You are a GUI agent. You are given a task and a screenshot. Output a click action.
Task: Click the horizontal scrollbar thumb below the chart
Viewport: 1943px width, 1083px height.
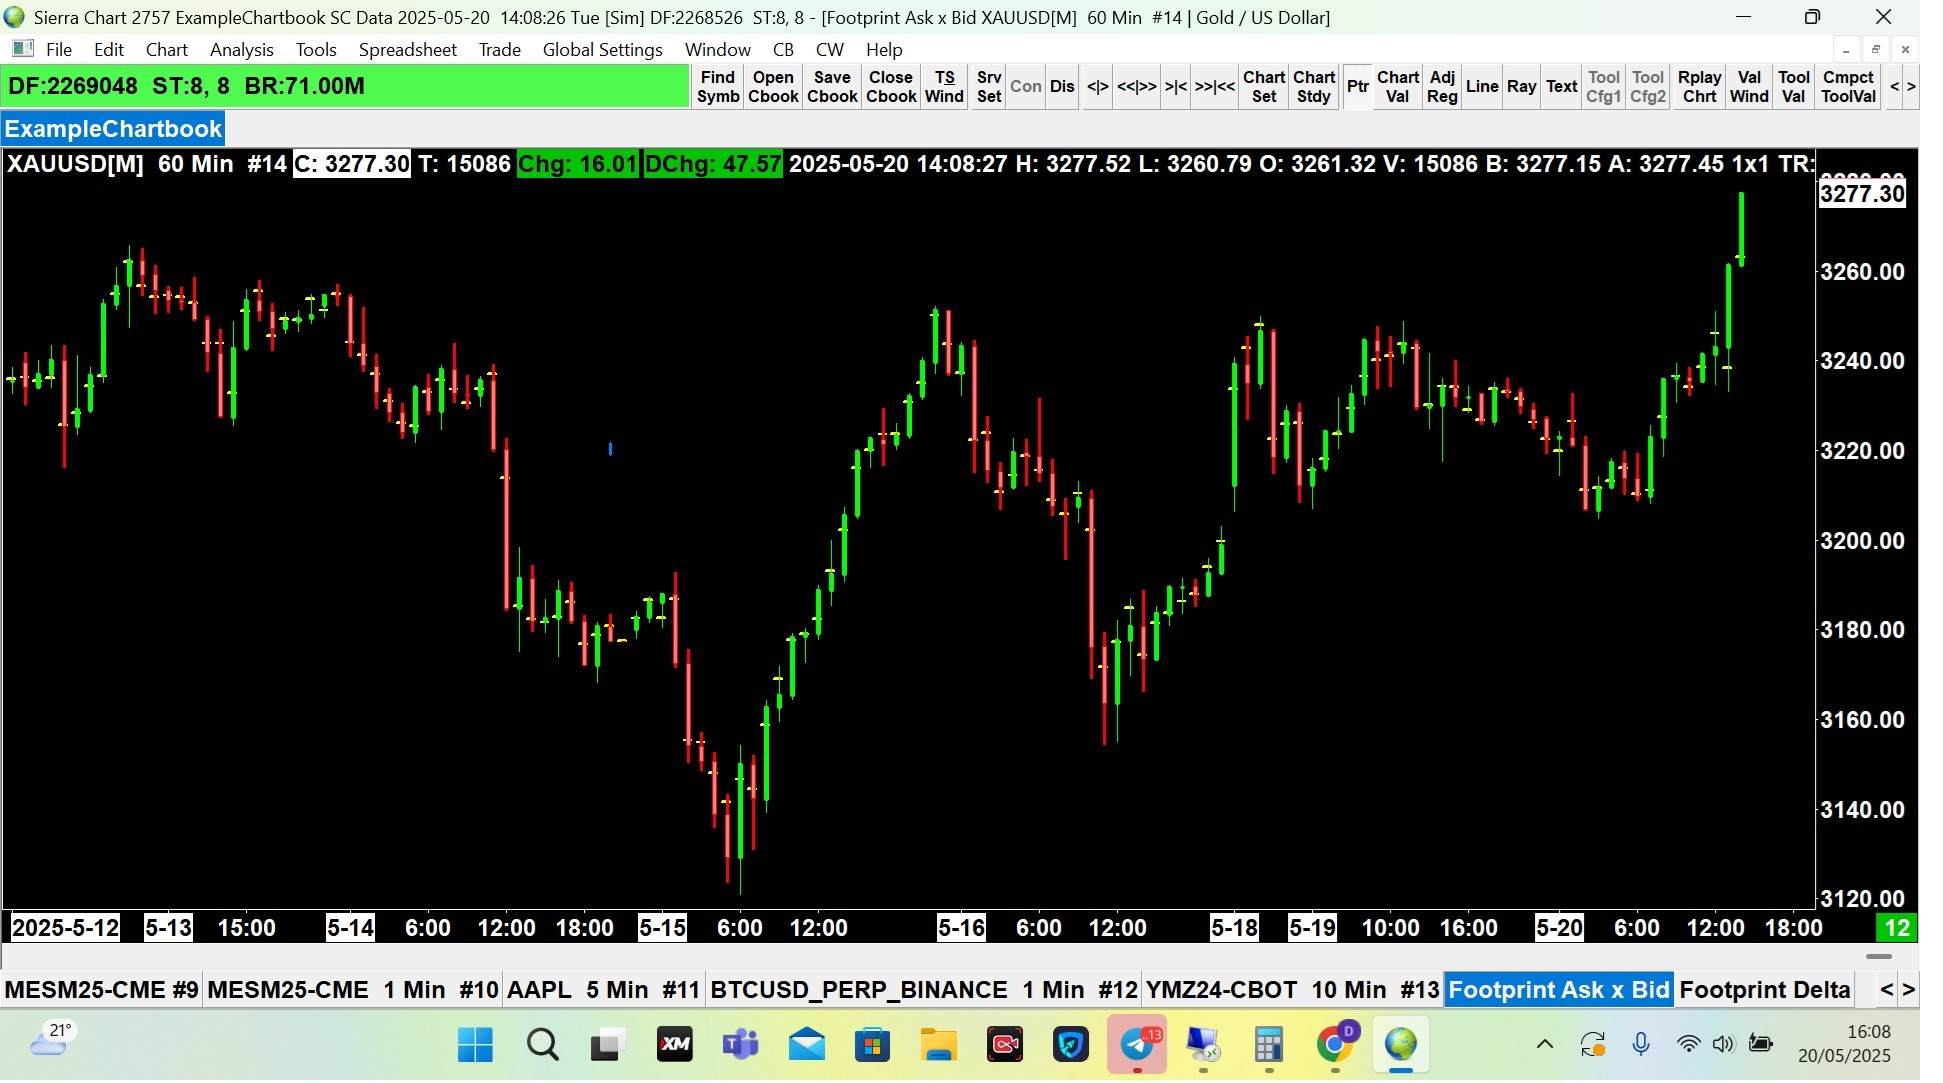pyautogui.click(x=1878, y=957)
